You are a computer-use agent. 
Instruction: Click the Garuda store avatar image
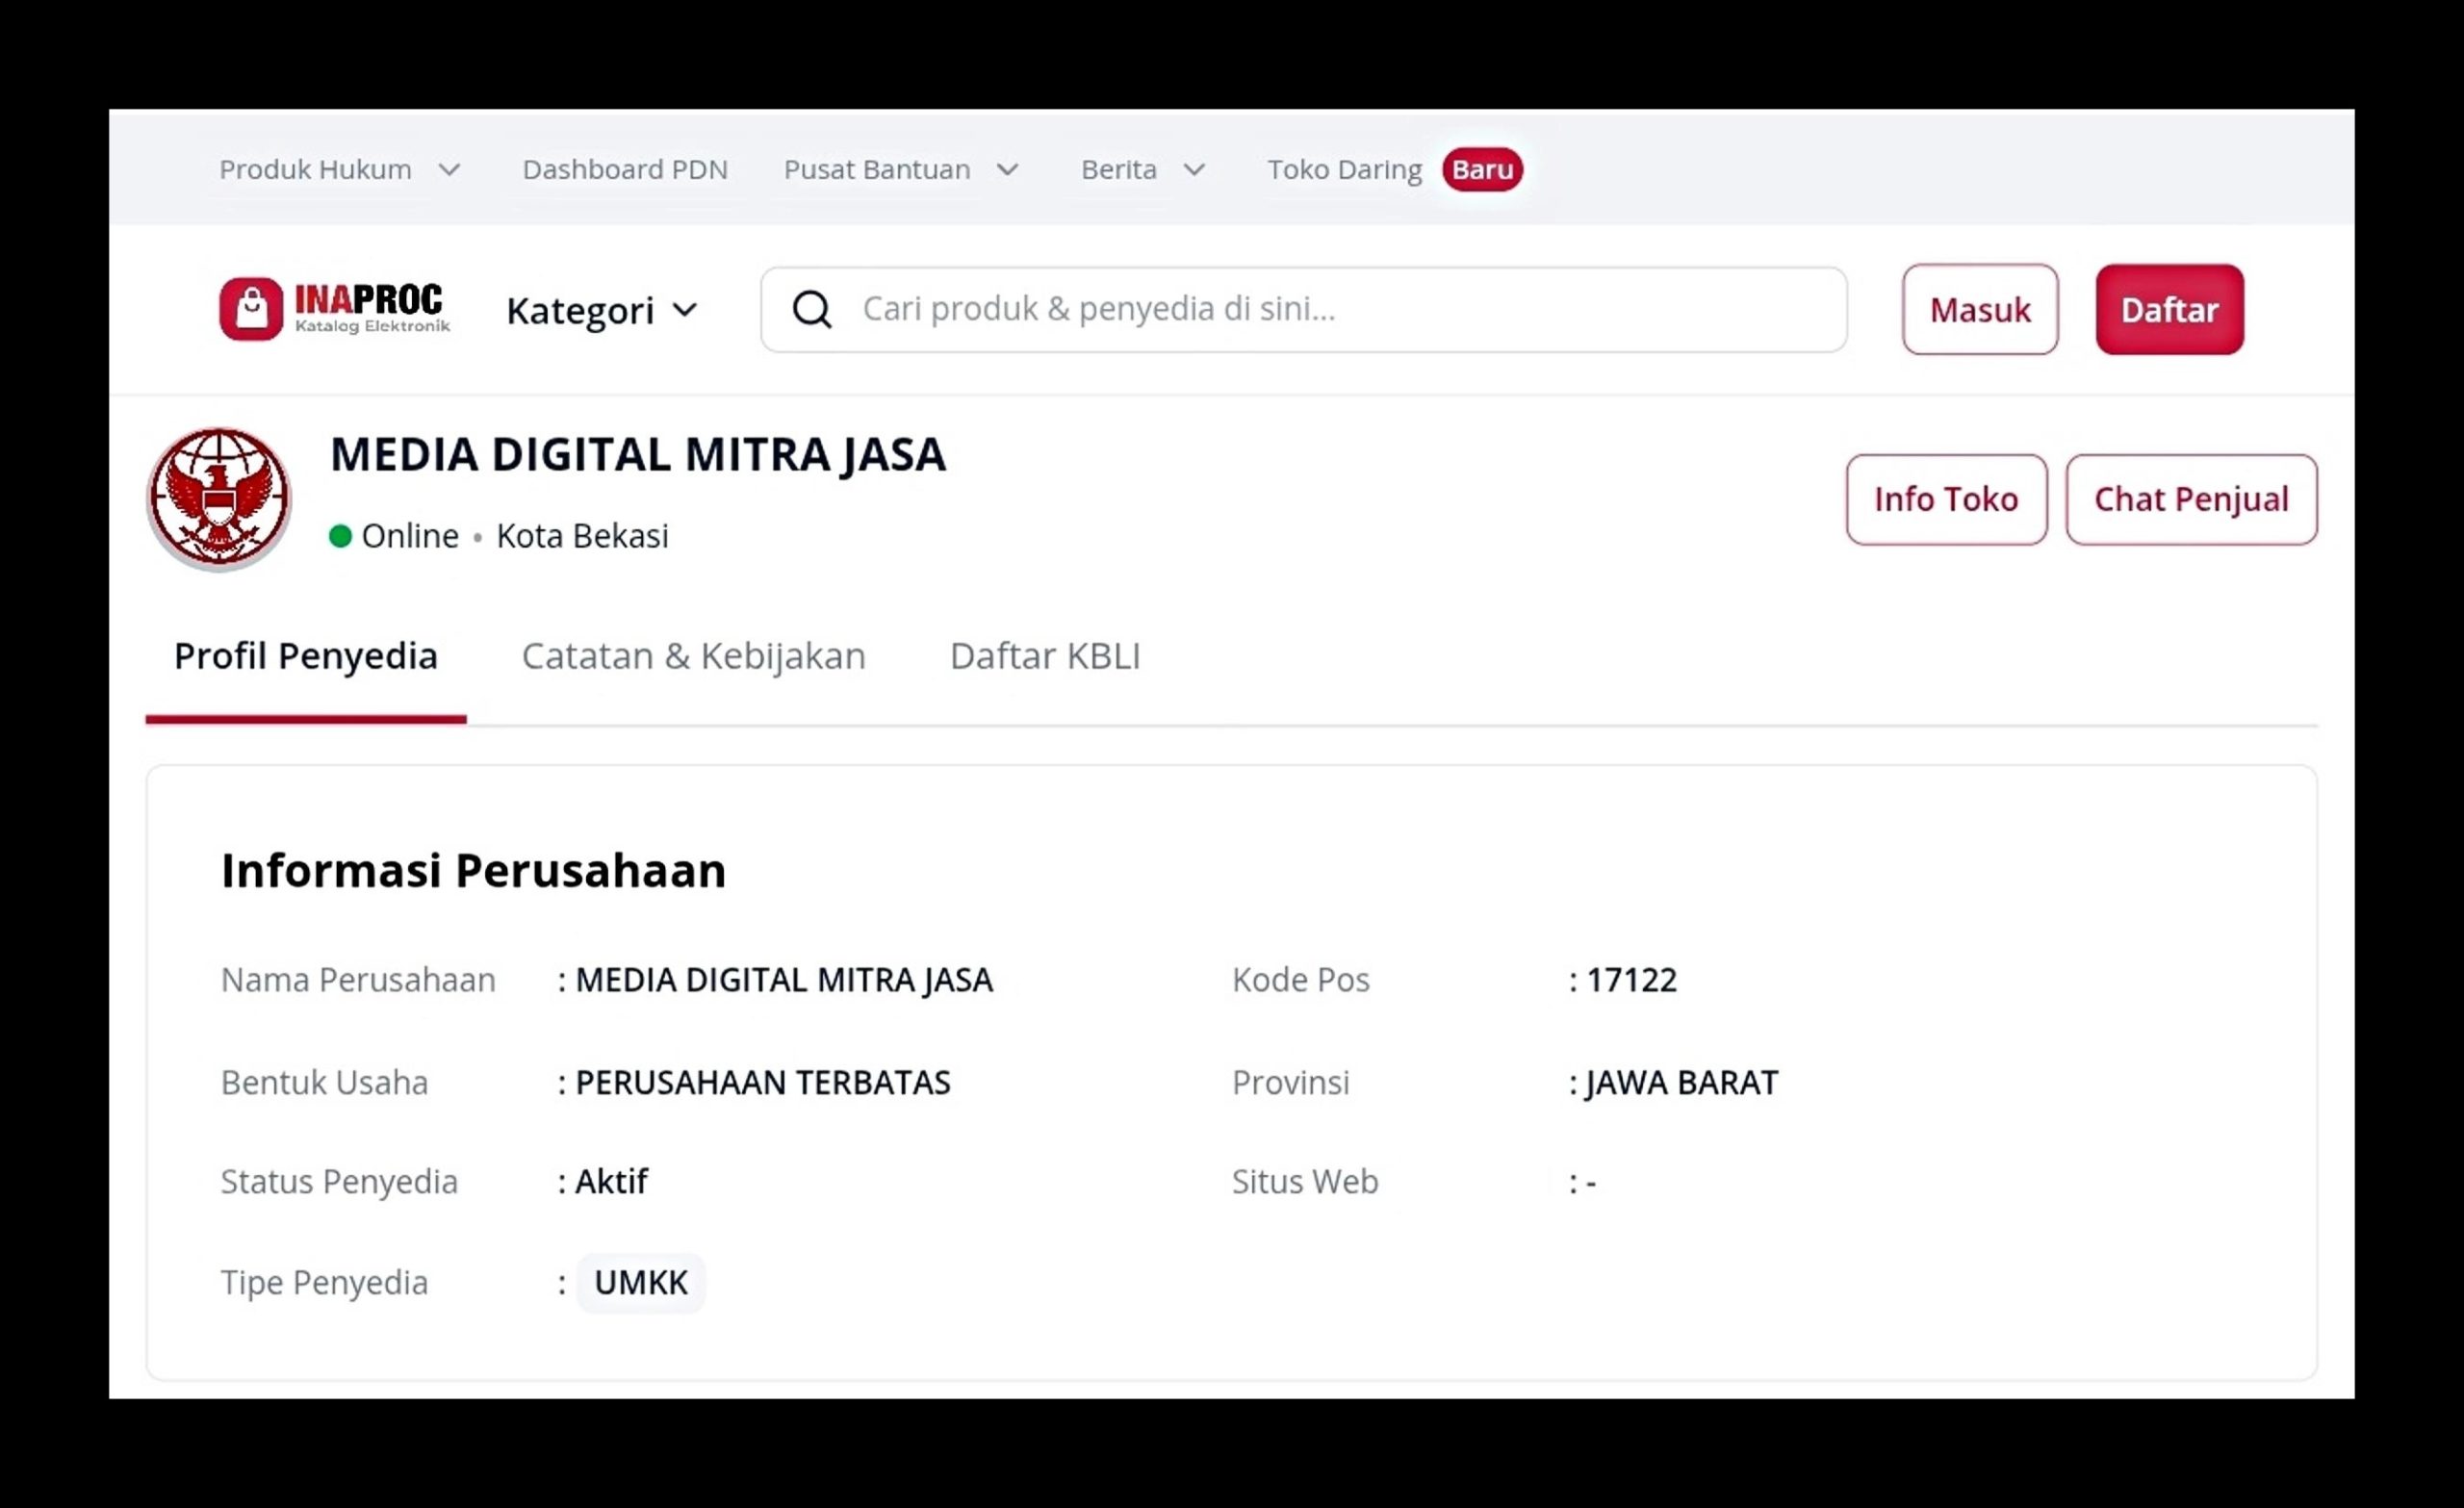click(219, 497)
